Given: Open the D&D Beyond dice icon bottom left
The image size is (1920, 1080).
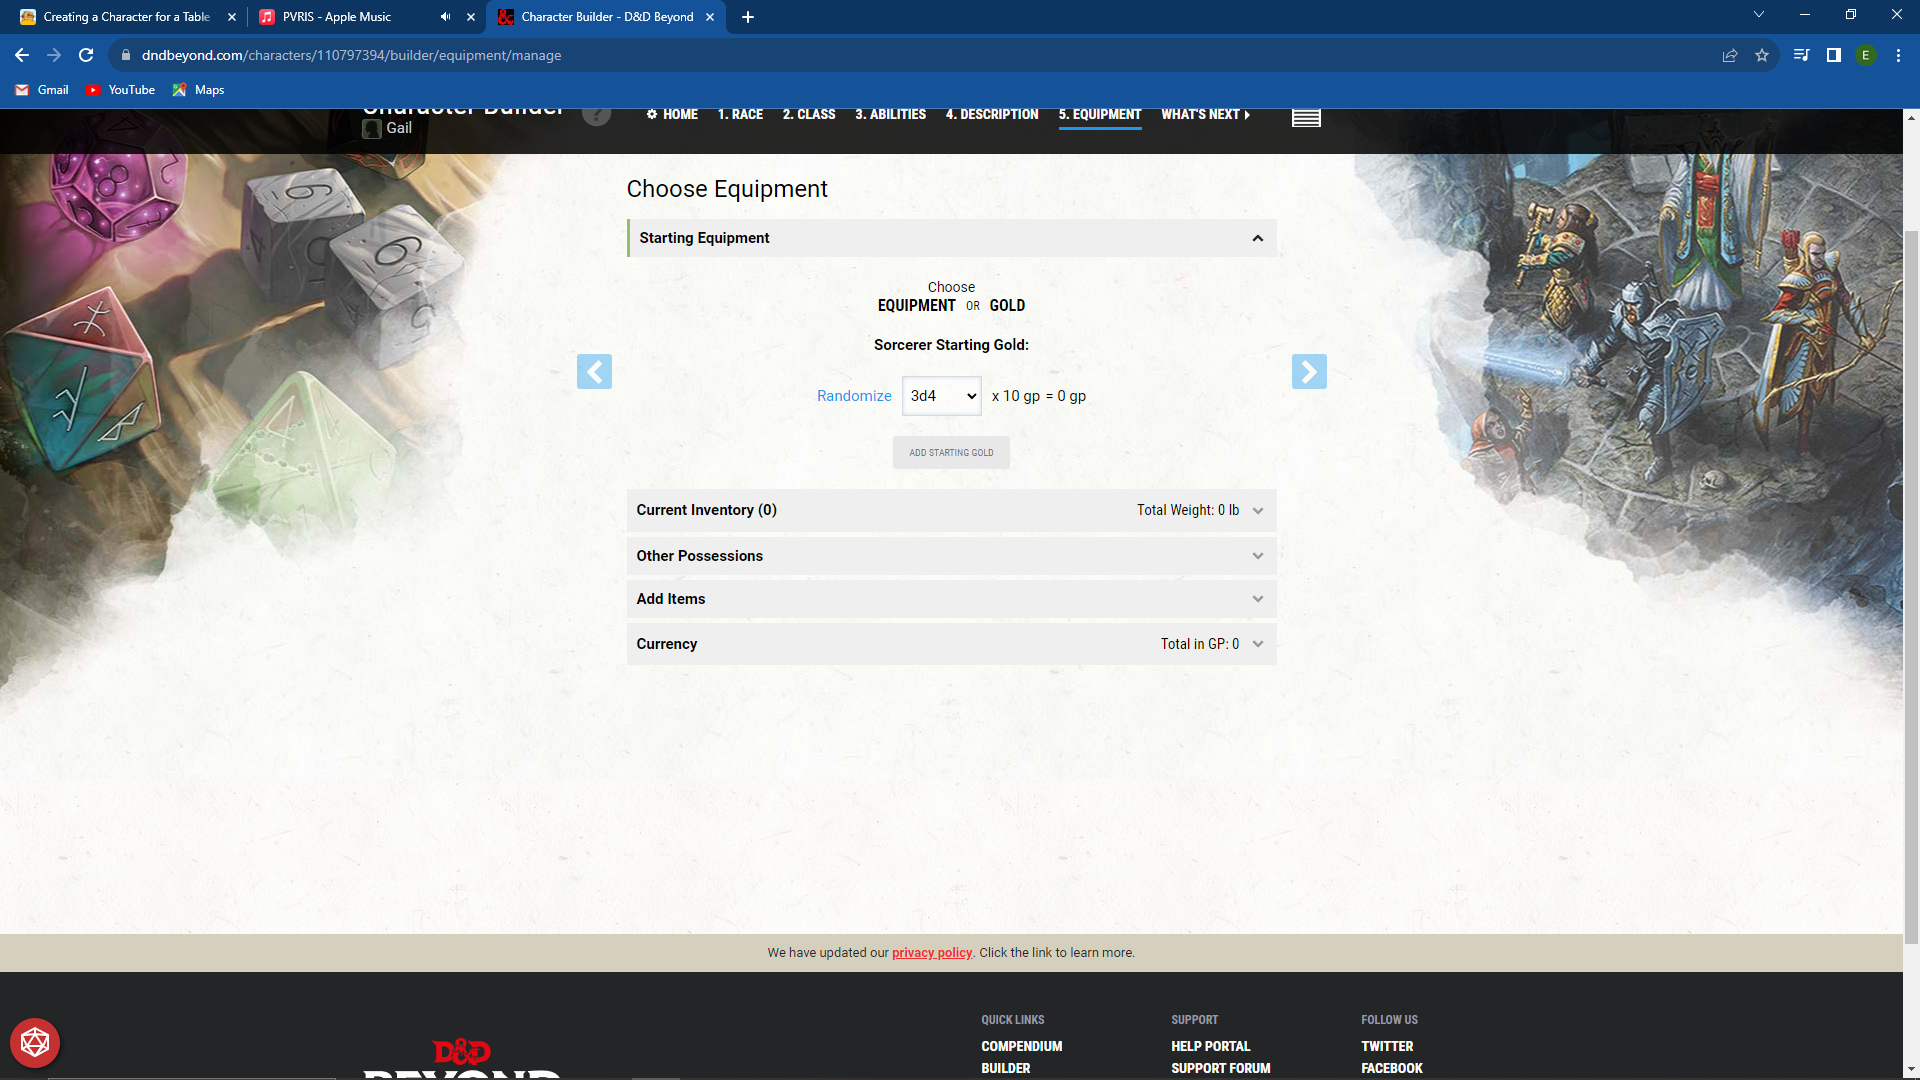Looking at the screenshot, I should click(35, 1042).
